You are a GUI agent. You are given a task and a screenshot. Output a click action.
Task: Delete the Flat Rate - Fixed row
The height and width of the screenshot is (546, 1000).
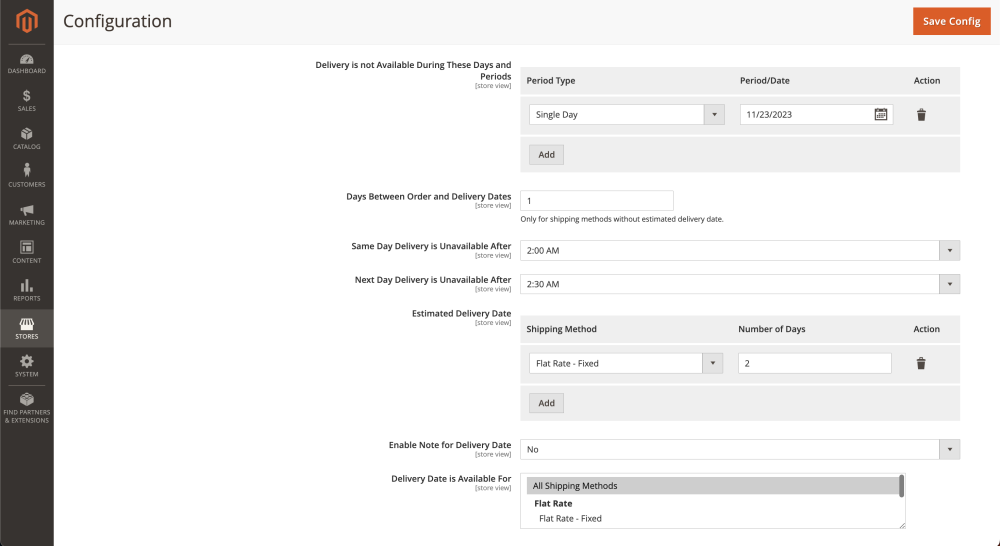click(921, 364)
